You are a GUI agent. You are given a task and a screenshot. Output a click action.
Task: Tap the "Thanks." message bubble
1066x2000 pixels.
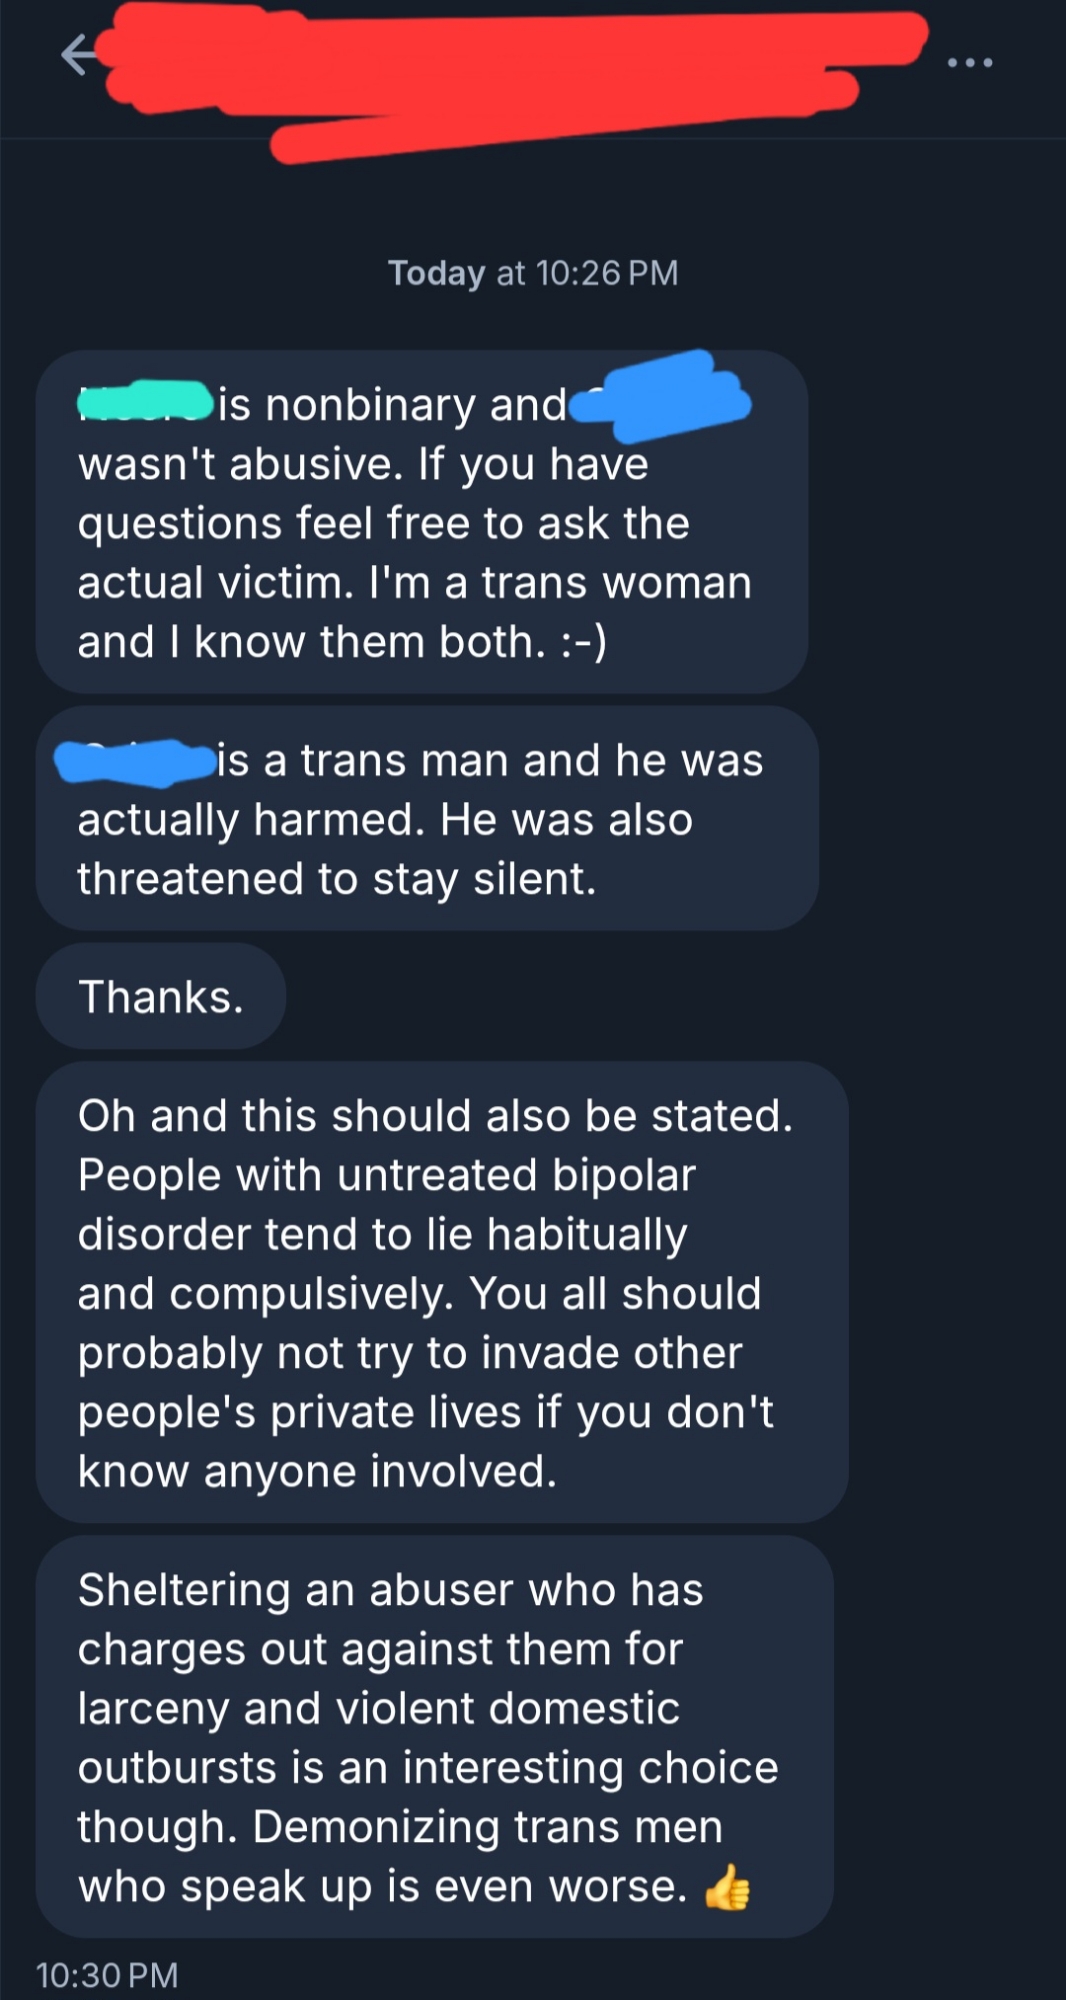point(161,997)
